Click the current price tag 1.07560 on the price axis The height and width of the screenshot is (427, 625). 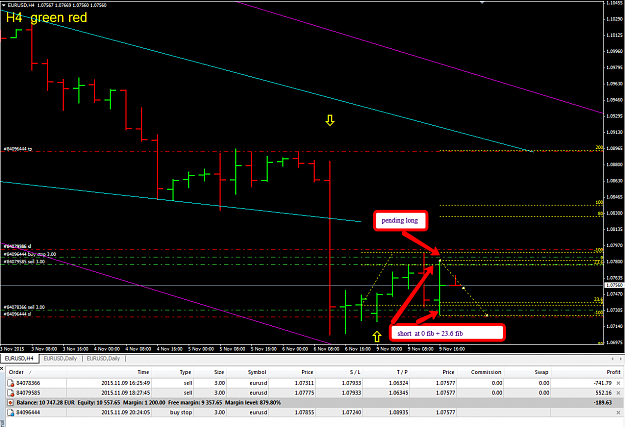point(614,285)
